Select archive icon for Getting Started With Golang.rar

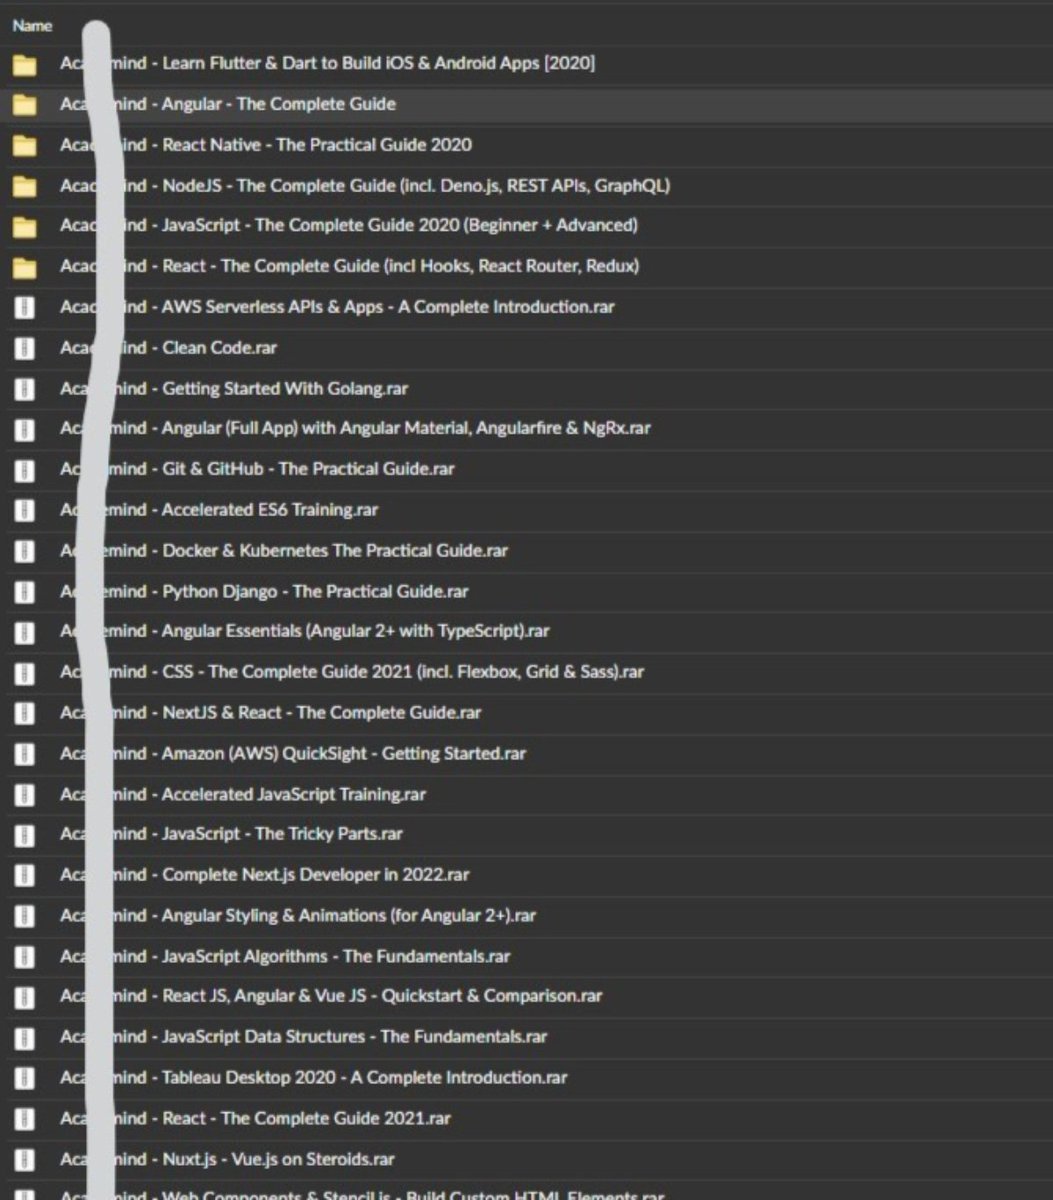[25, 390]
